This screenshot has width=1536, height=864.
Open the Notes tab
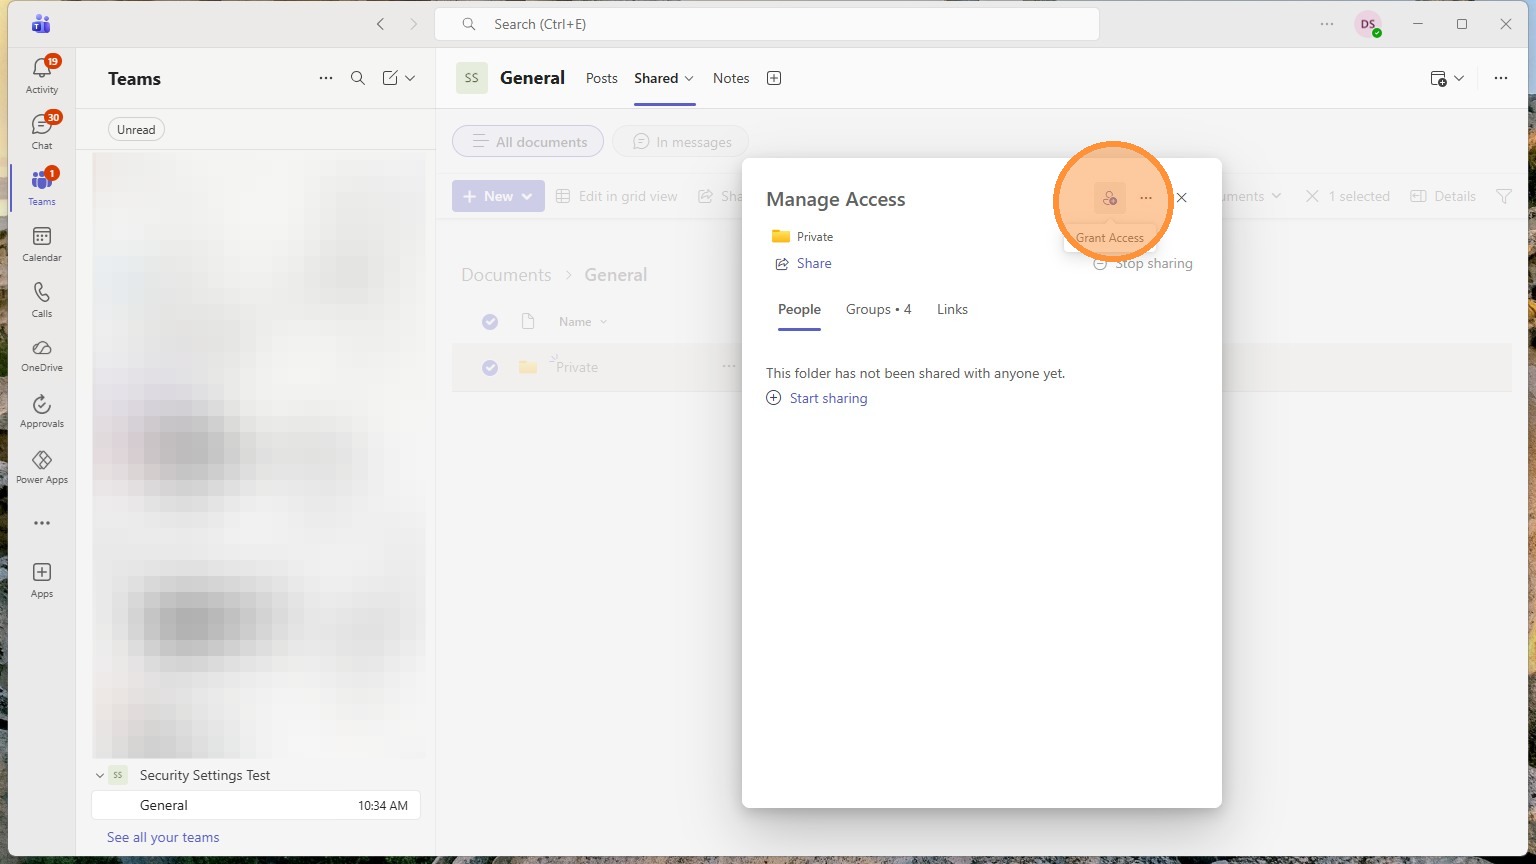coord(731,78)
